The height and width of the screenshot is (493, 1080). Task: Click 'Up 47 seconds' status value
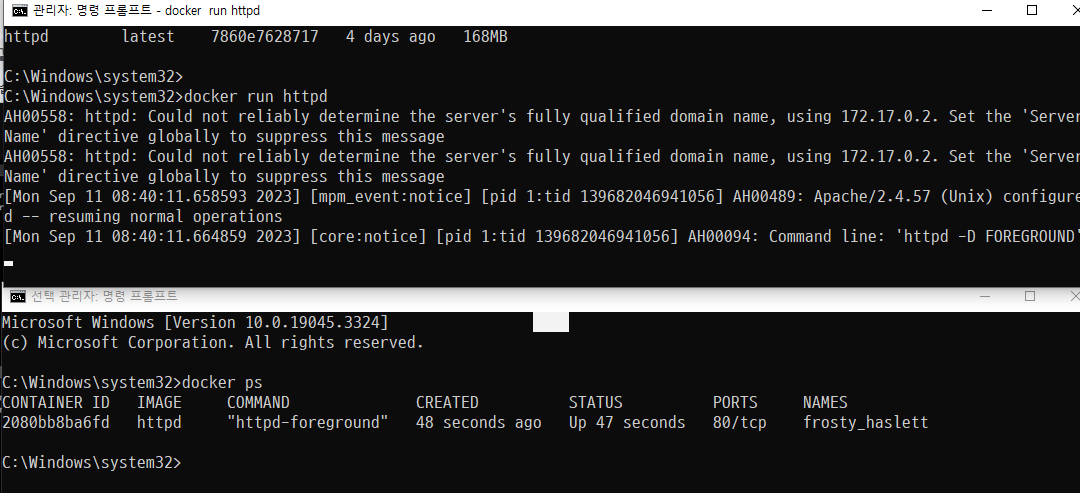point(627,422)
